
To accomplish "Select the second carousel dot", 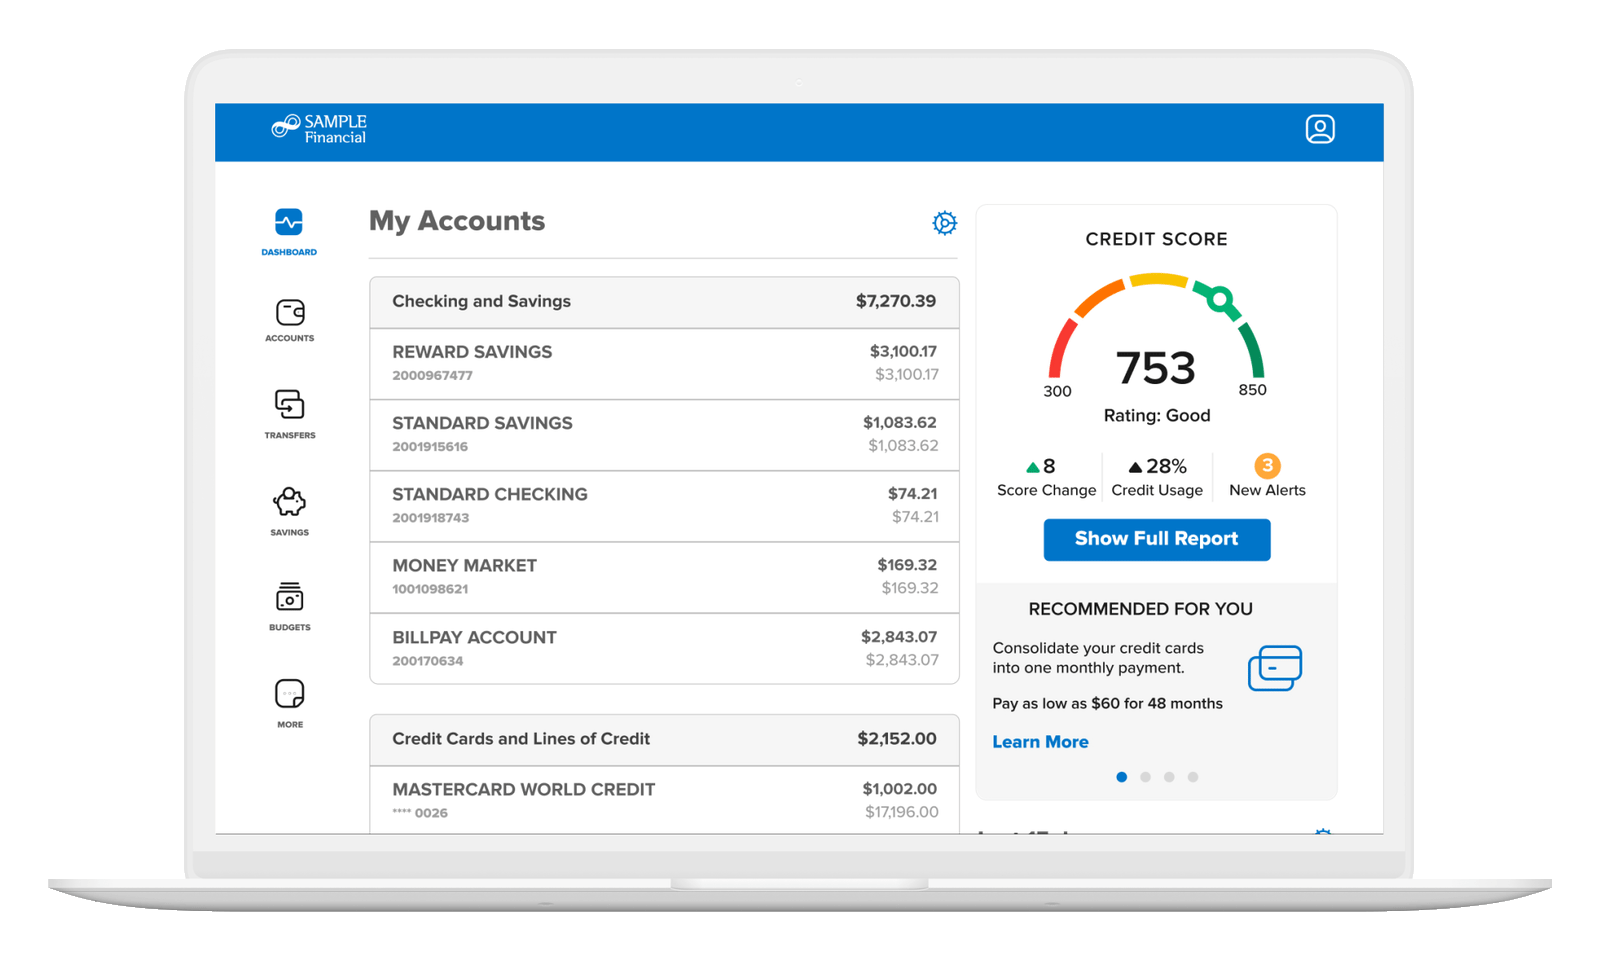I will point(1146,776).
